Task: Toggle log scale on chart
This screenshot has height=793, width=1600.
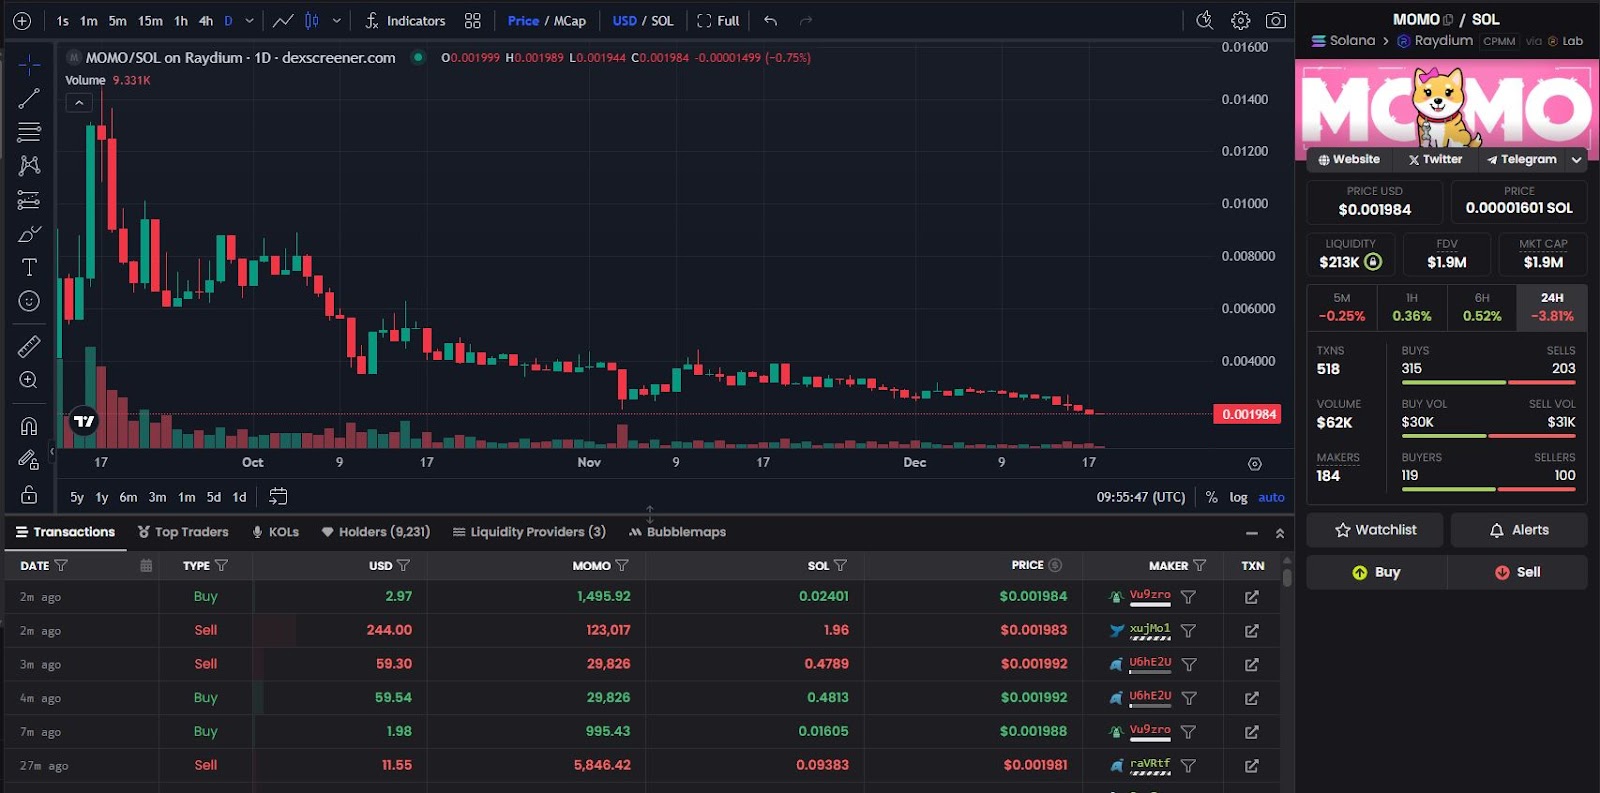Action: pos(1238,497)
